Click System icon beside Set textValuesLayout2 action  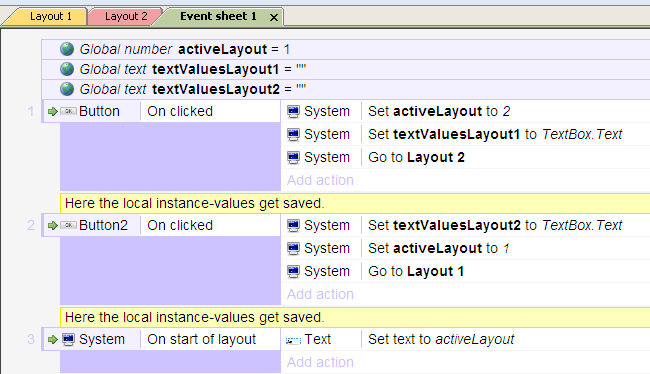293,225
